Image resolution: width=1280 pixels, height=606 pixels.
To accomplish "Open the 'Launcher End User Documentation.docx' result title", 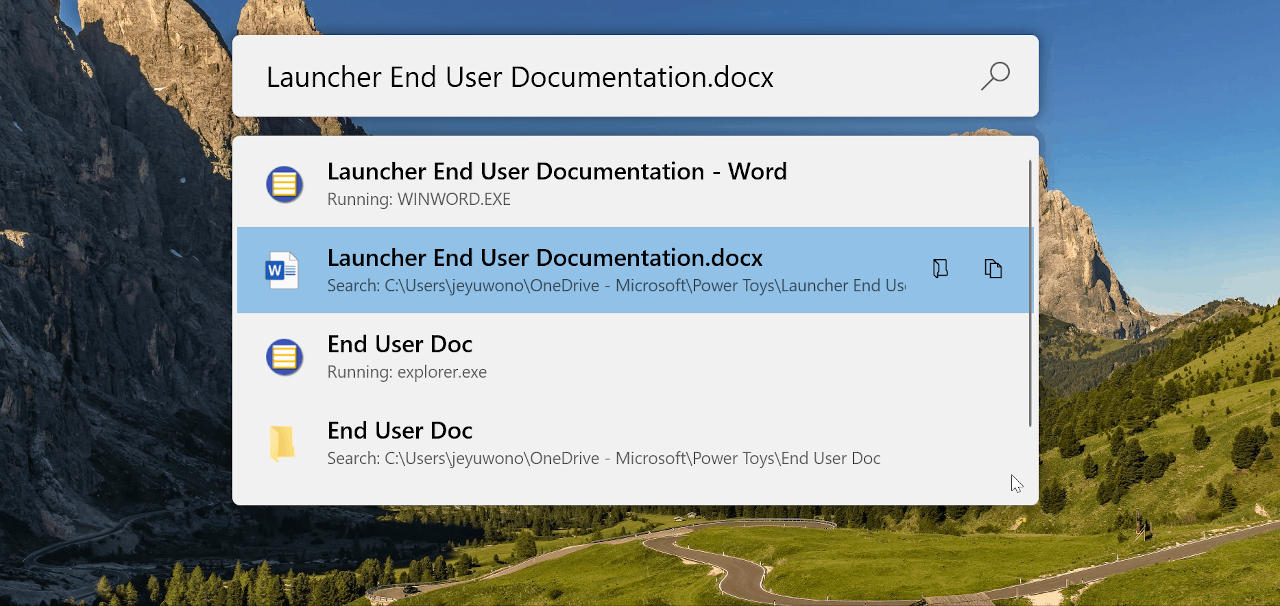I will click(545, 258).
